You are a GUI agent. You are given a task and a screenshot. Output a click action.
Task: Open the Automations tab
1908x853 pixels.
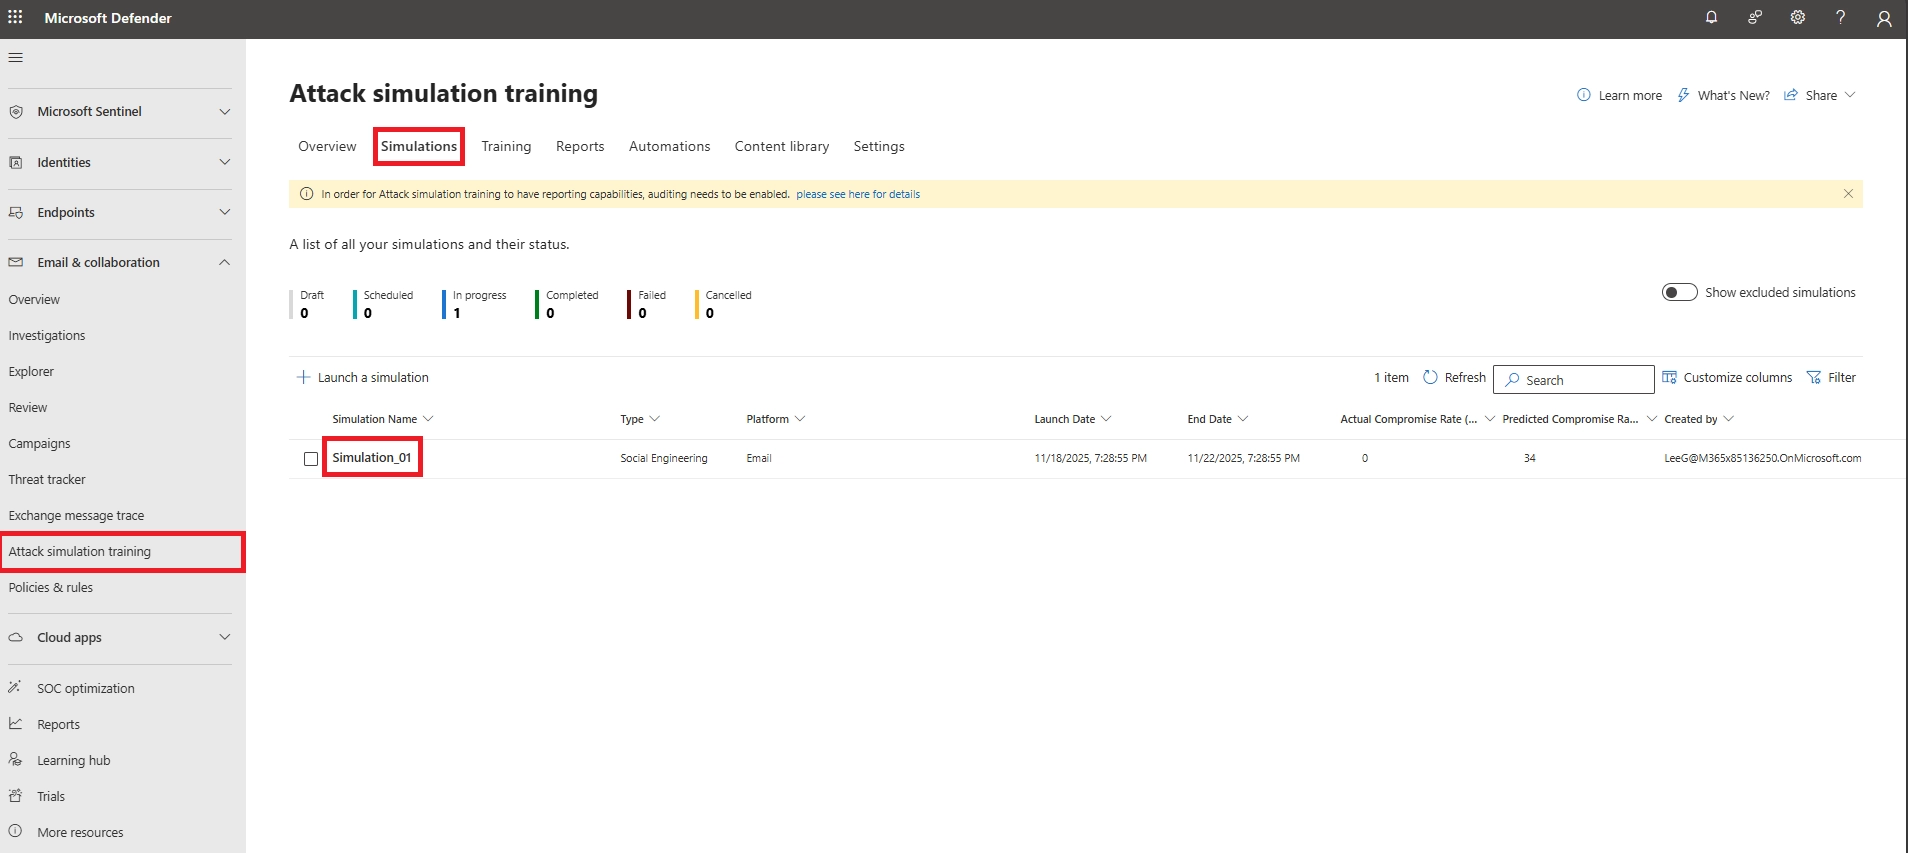670,146
